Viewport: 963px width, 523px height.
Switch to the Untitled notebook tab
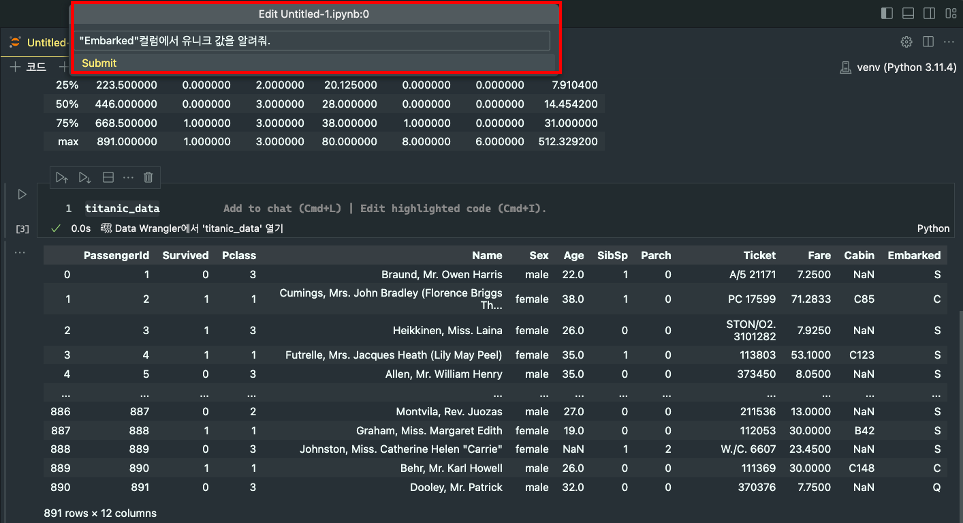[45, 42]
